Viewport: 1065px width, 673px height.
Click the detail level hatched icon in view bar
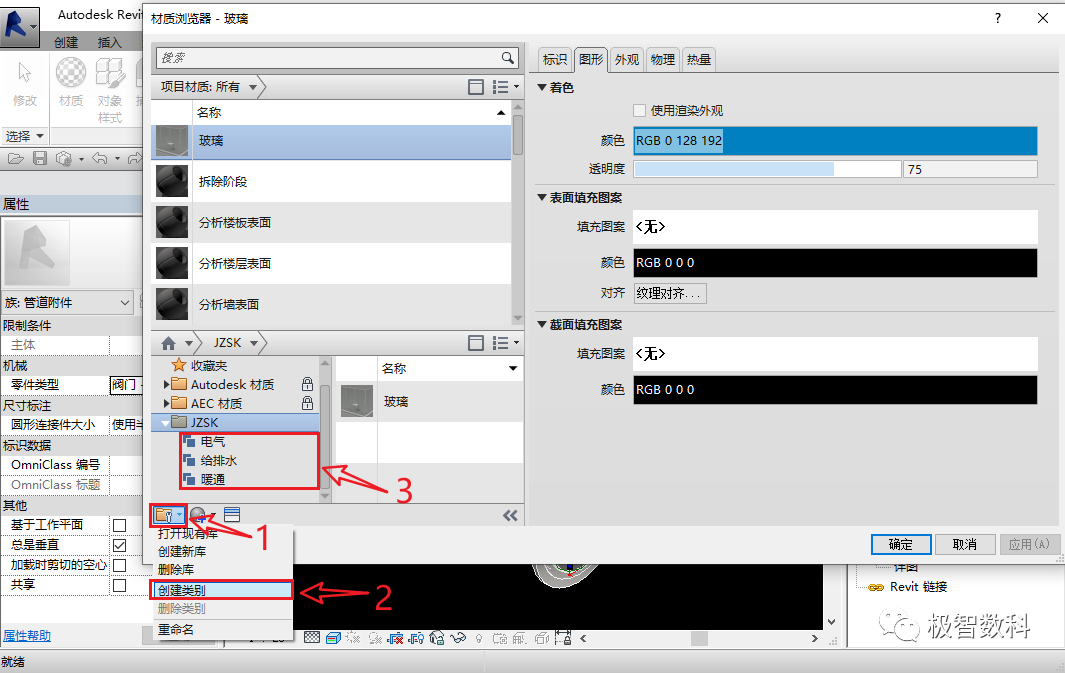coord(312,638)
